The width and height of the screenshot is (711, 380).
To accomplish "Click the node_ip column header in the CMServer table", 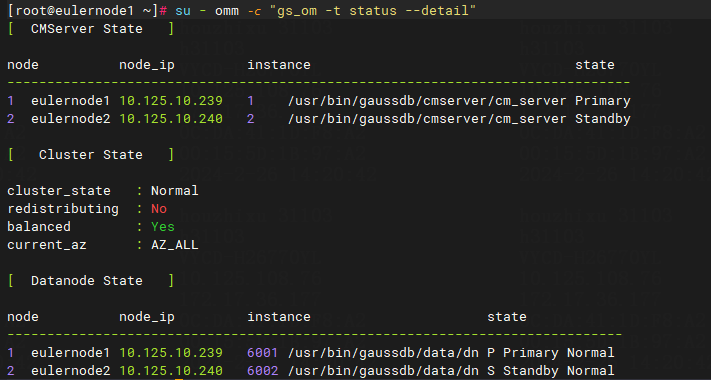I will point(147,65).
